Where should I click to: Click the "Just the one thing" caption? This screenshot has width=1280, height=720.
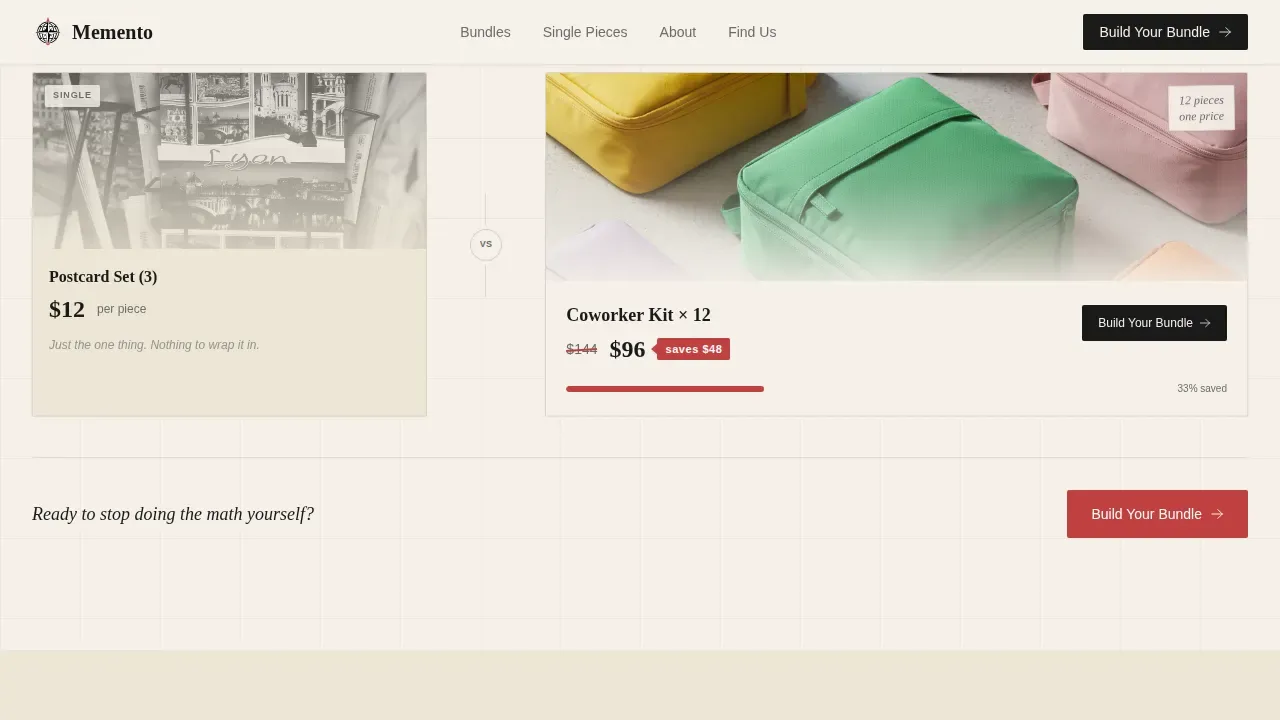pos(154,345)
